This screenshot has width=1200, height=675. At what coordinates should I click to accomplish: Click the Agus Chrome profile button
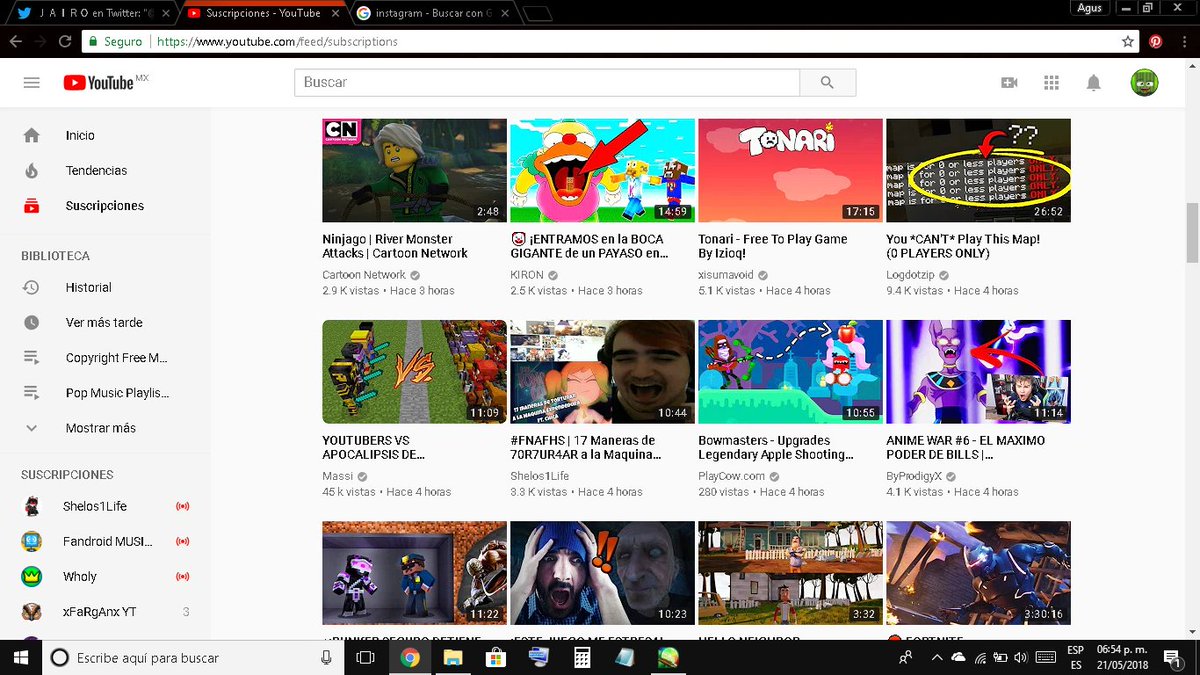click(x=1089, y=8)
